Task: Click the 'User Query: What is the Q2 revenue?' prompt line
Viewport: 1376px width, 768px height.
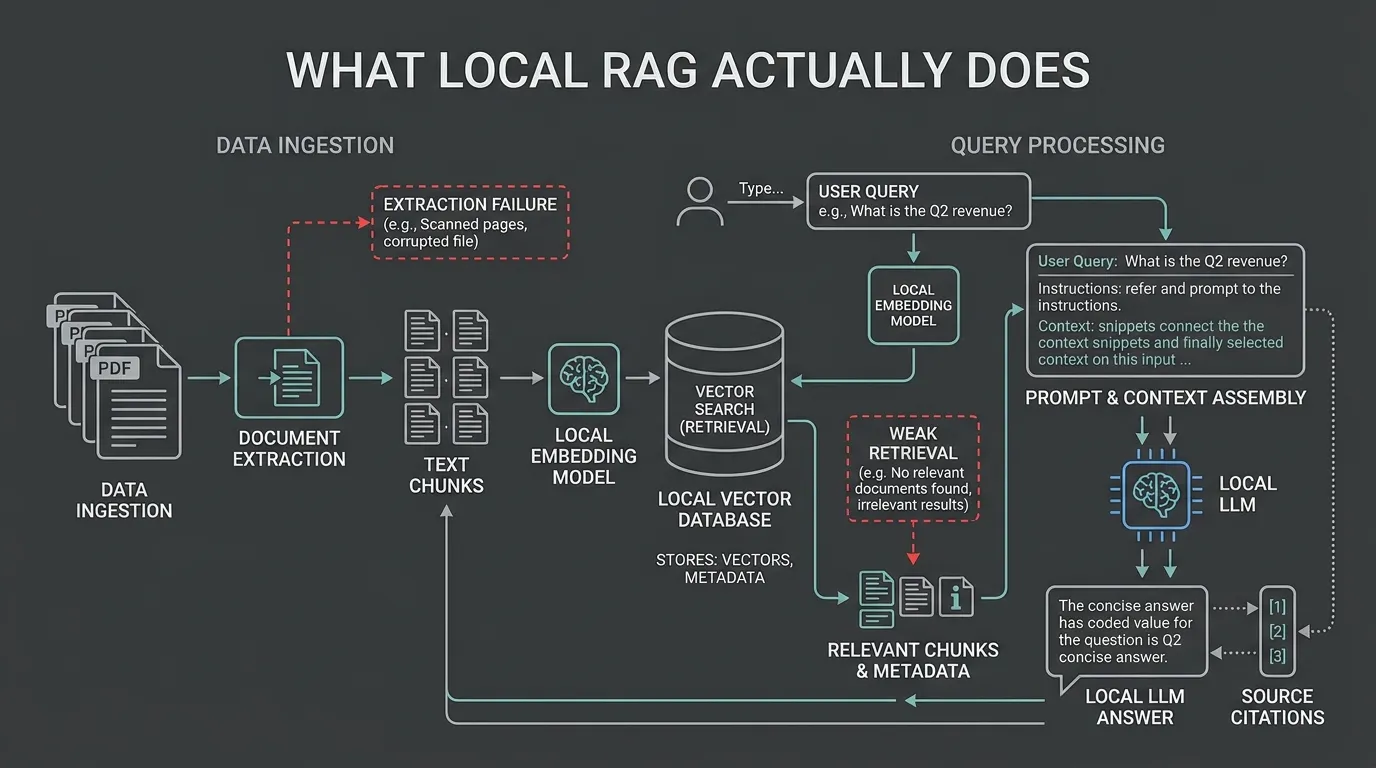Action: [1163, 261]
